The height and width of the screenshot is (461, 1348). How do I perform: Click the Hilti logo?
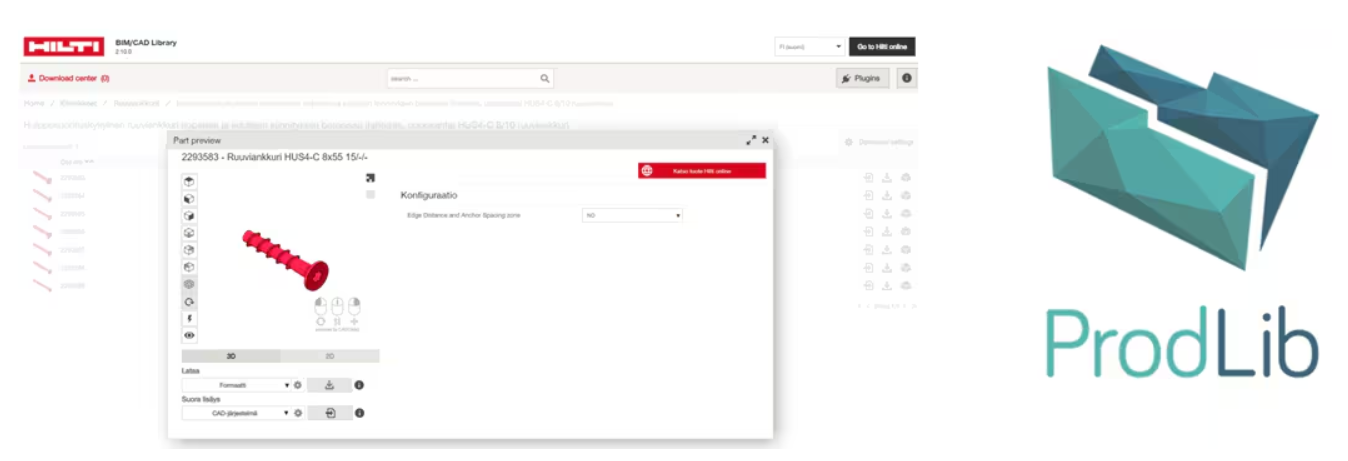click(x=64, y=46)
